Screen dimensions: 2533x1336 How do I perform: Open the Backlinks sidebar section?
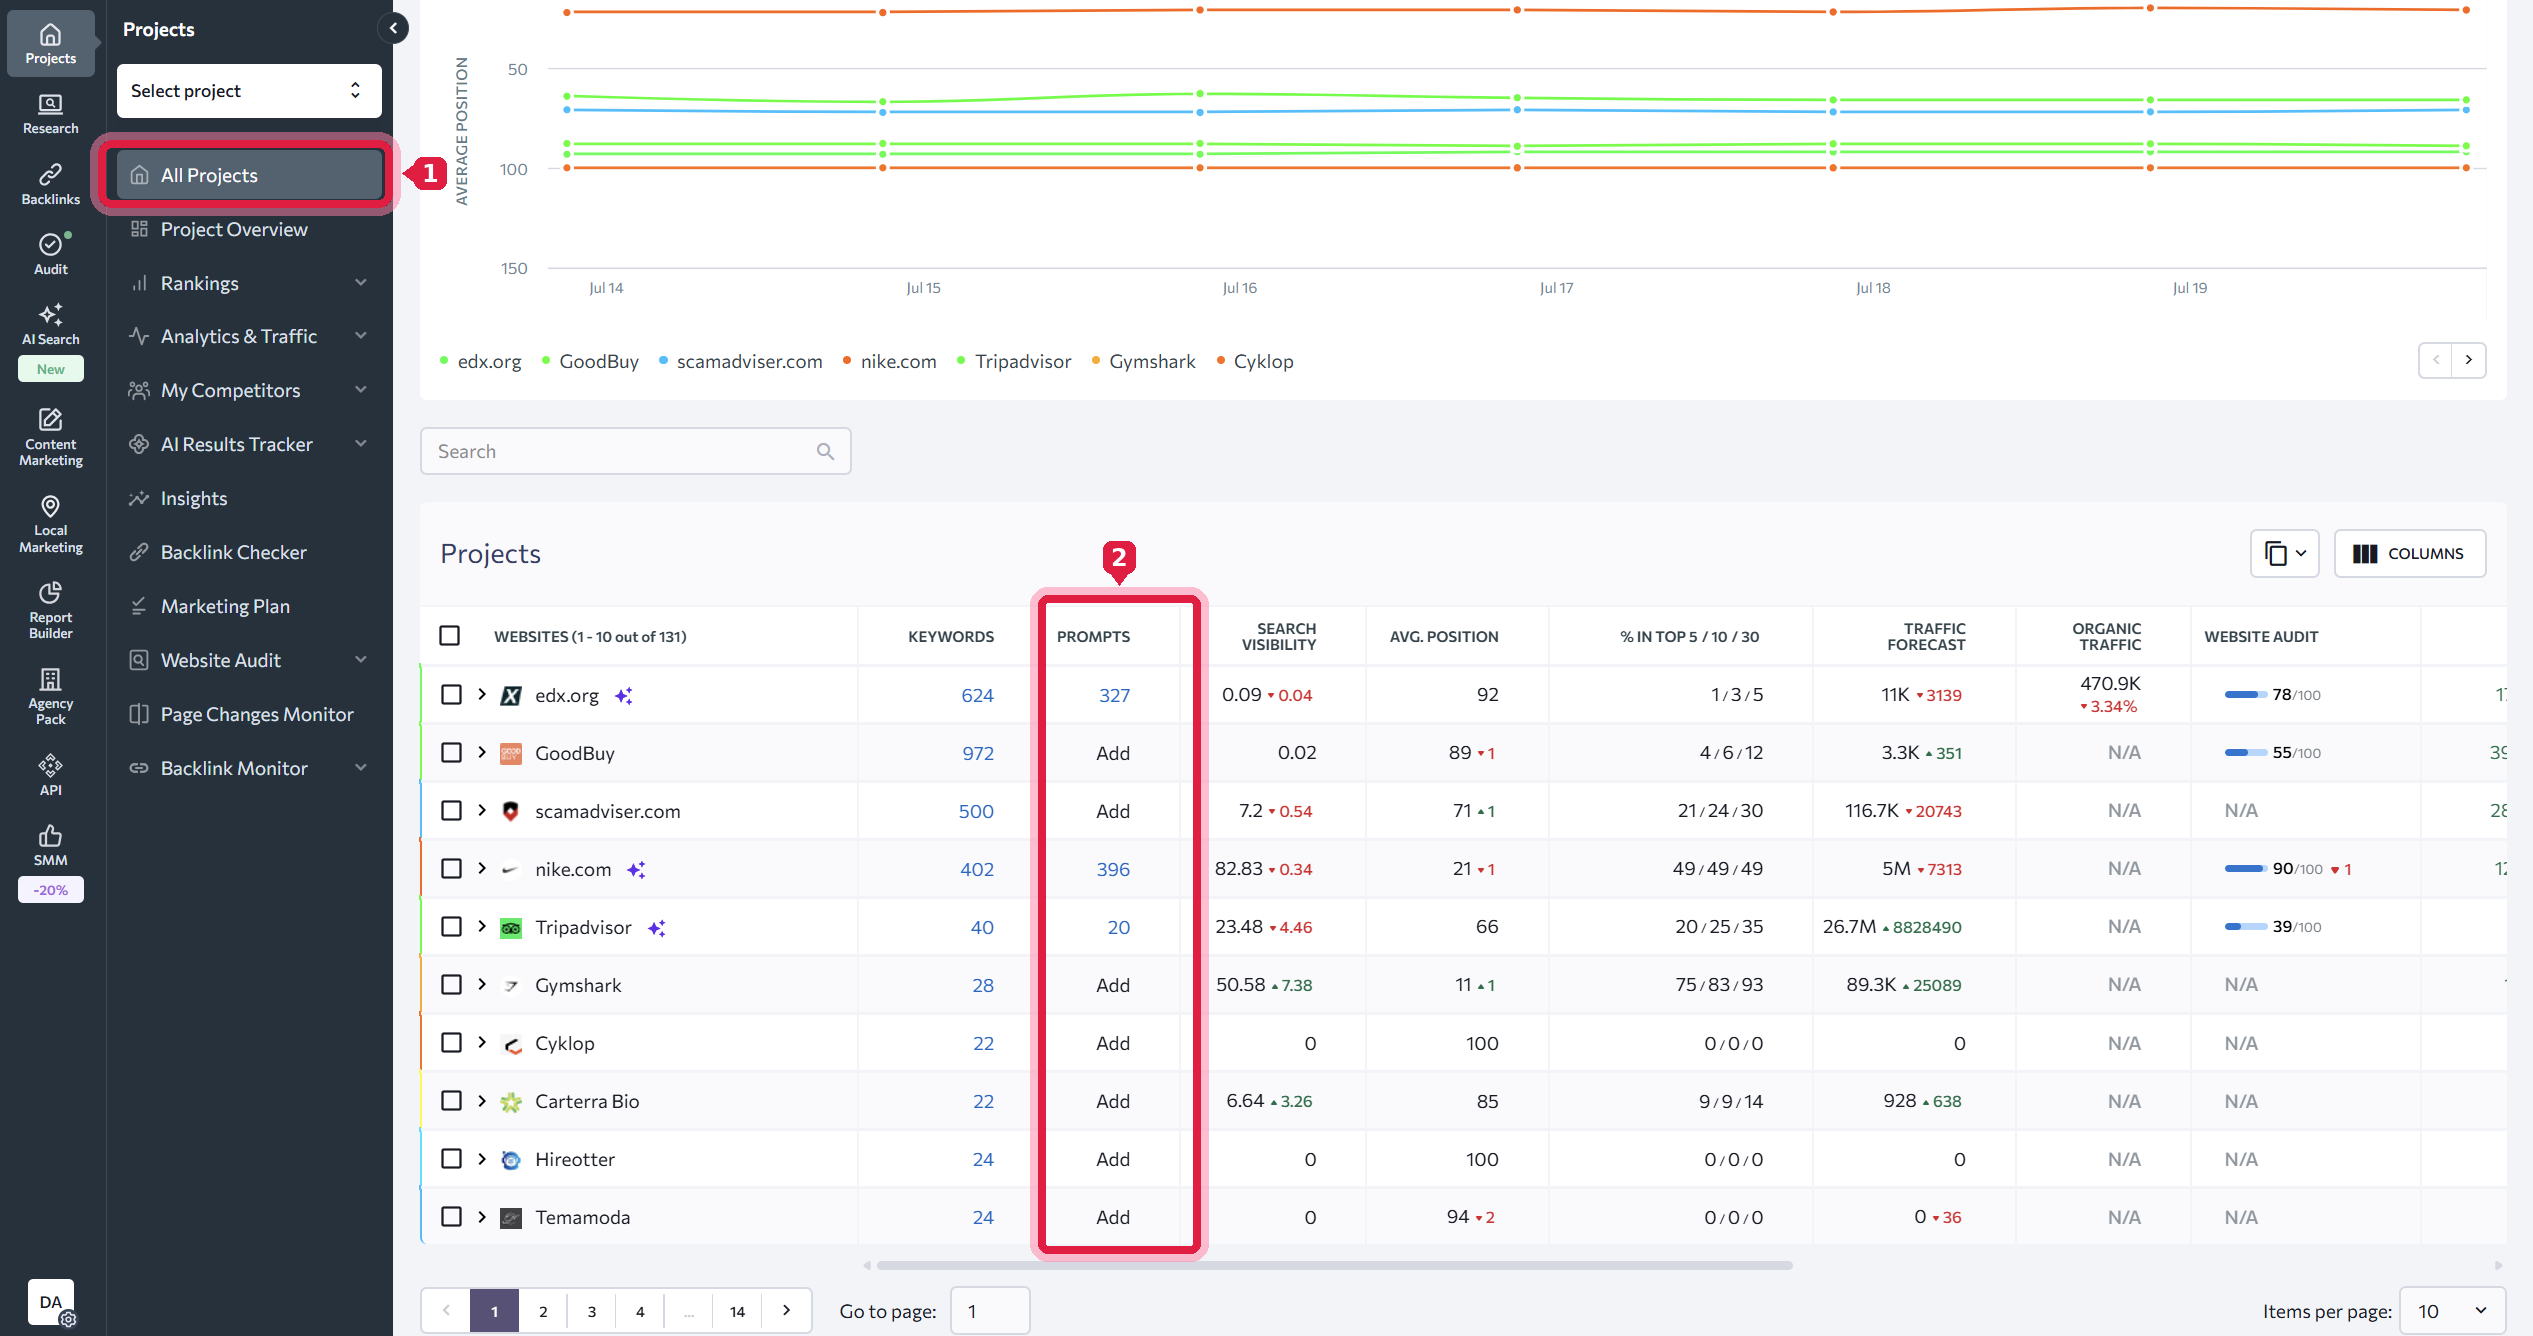[x=50, y=184]
